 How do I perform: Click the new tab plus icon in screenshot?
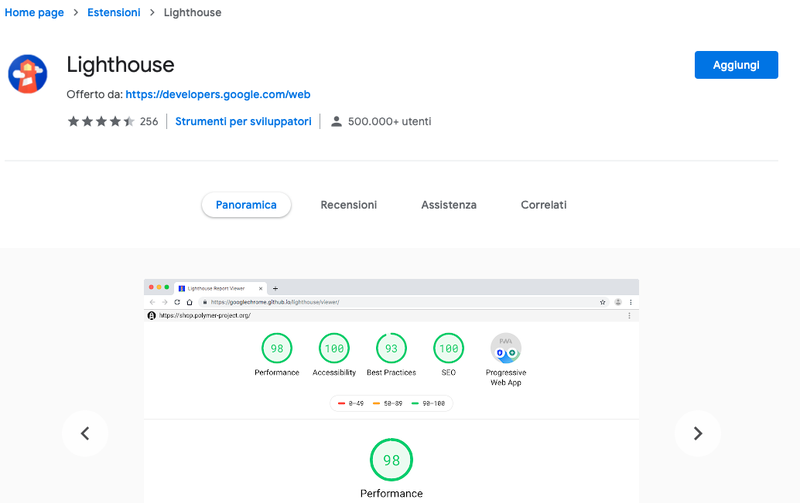point(275,288)
